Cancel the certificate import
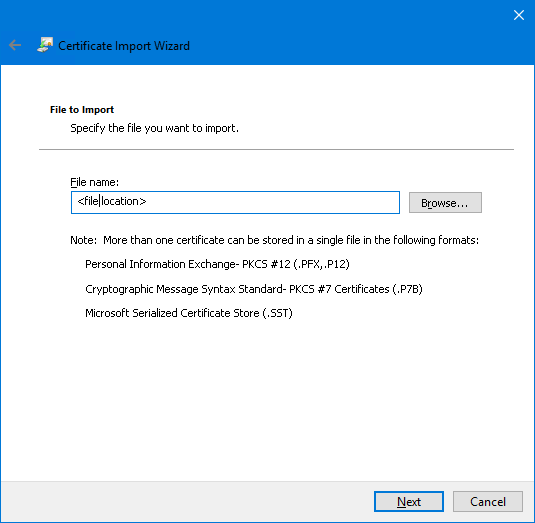Screen dimensions: 535x523 (x=488, y=502)
